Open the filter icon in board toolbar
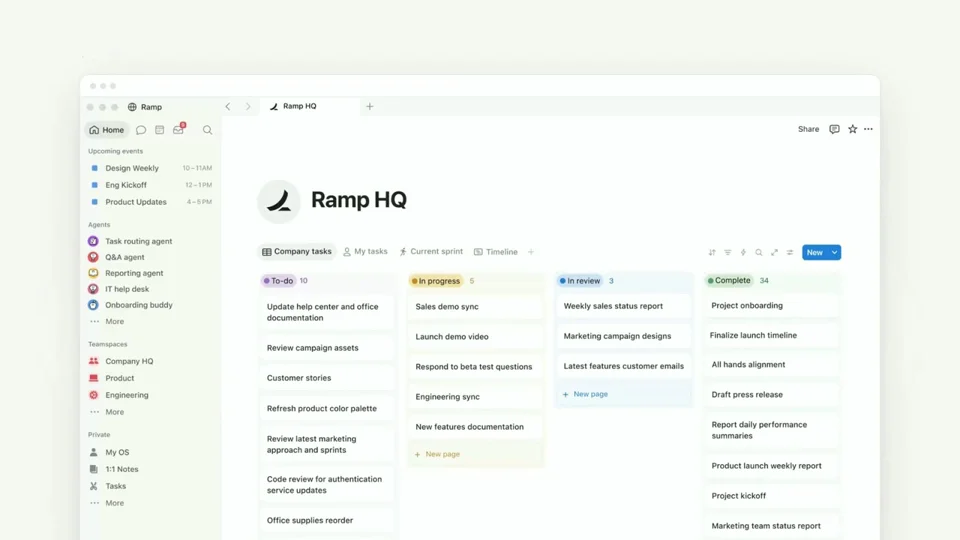 [727, 252]
